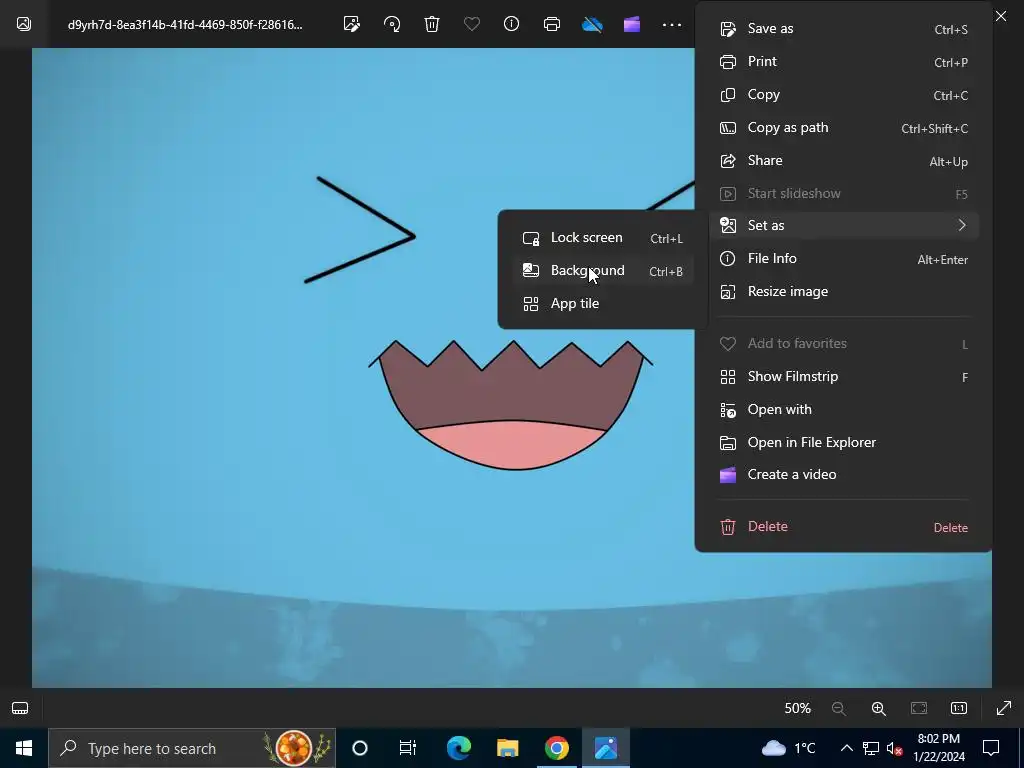Click the Photos app taskbar icon
1024x768 pixels.
[606, 748]
